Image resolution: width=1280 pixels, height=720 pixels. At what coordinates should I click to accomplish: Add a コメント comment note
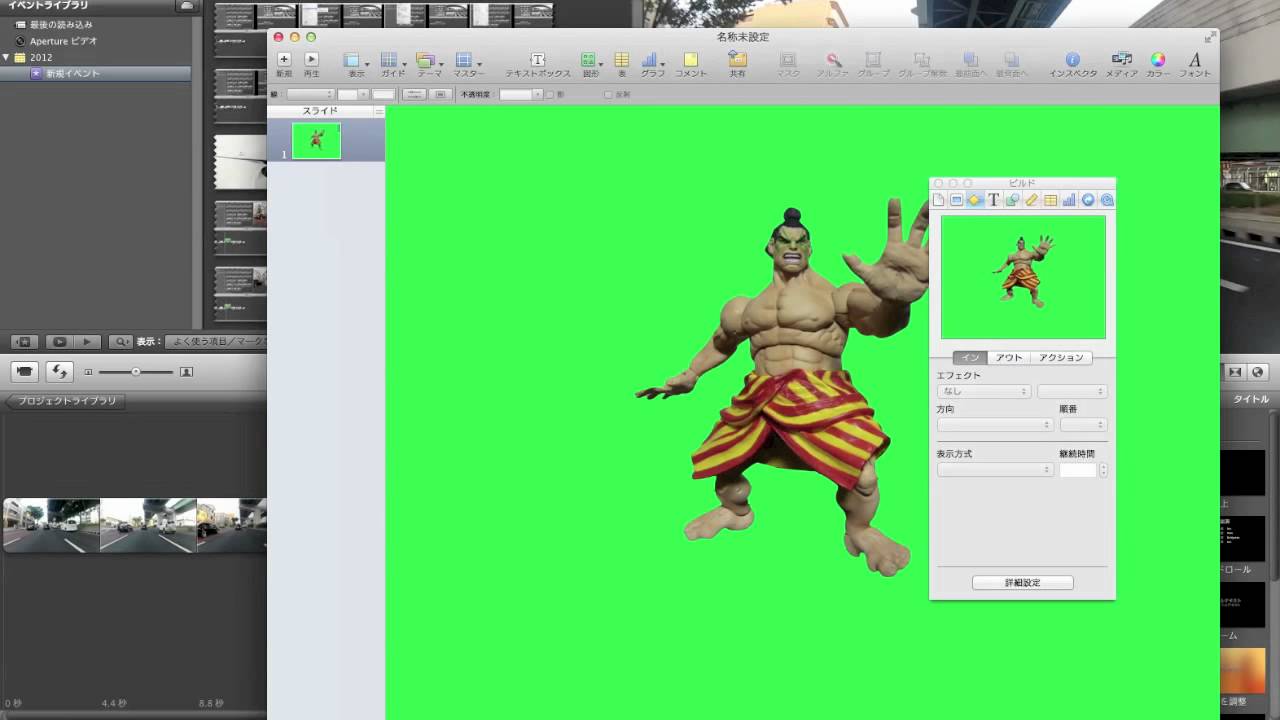690,65
